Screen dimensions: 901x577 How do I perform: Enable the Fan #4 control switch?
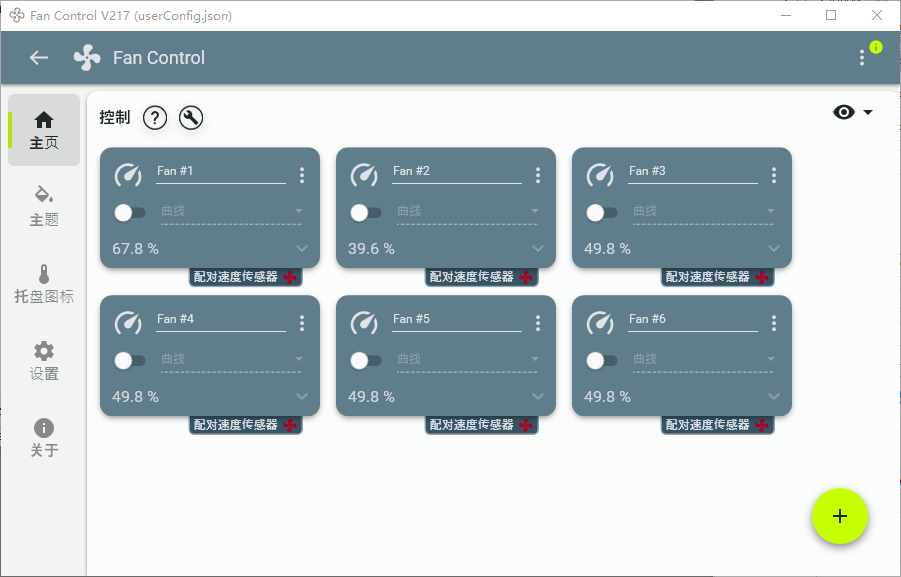[x=129, y=360]
